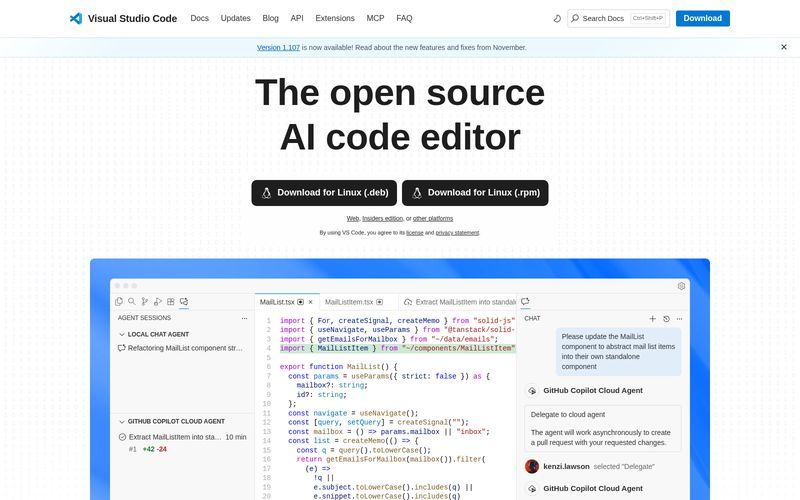Click the chat icon beside Refactoring MailList component
The height and width of the screenshot is (500, 800).
coord(121,348)
